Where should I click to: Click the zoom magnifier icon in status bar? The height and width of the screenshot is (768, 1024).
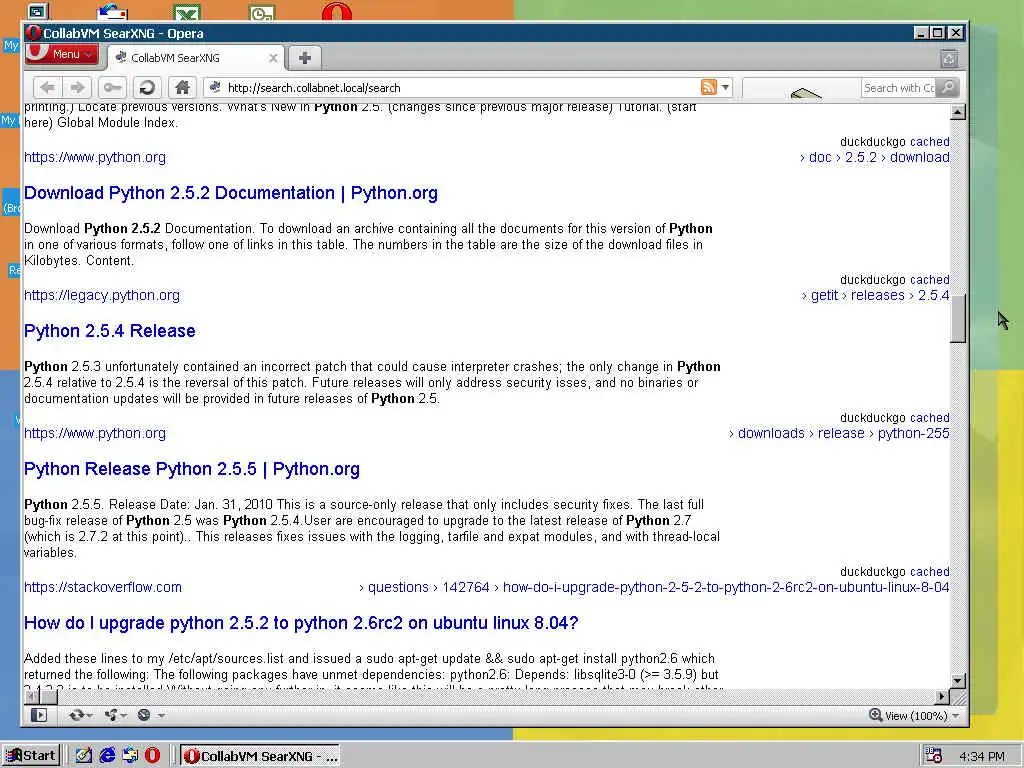point(875,715)
